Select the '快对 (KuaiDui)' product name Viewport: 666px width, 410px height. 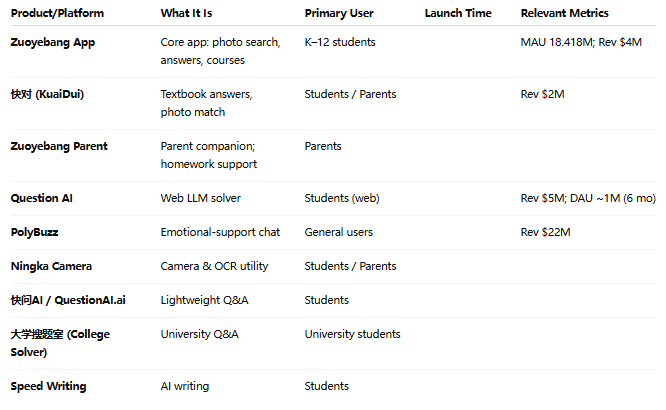click(x=47, y=94)
